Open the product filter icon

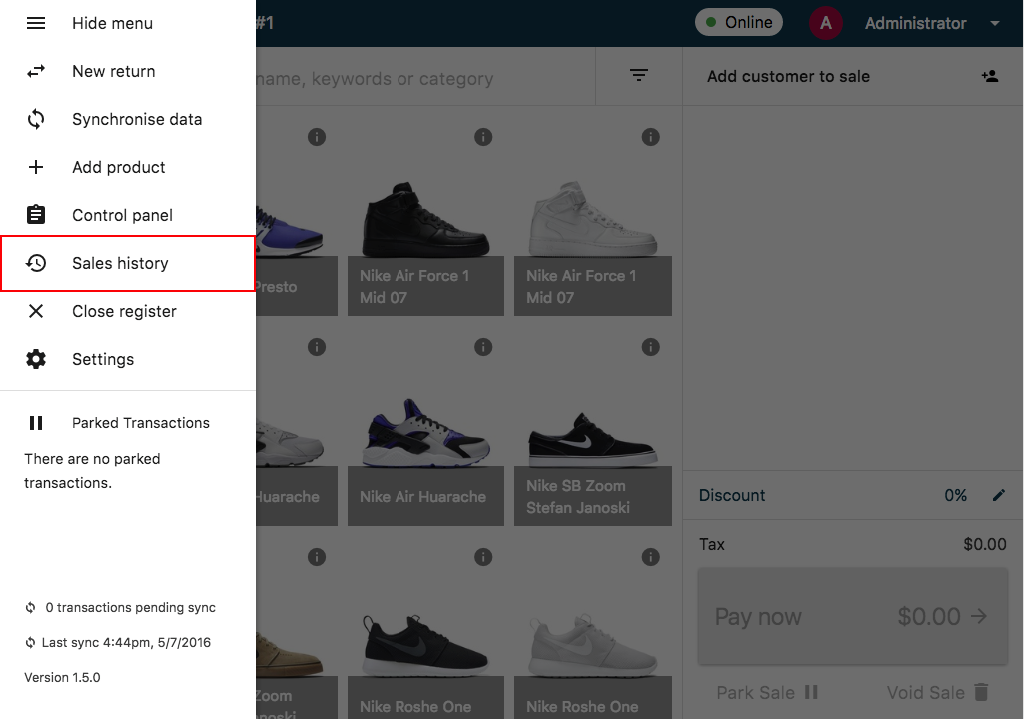pyautogui.click(x=639, y=76)
